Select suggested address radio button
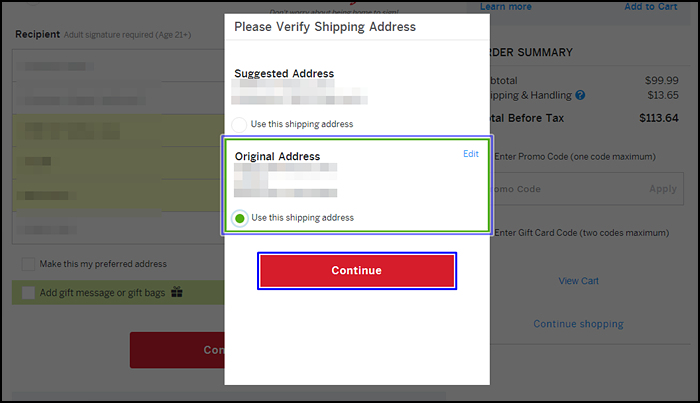The image size is (700, 403). (x=239, y=125)
